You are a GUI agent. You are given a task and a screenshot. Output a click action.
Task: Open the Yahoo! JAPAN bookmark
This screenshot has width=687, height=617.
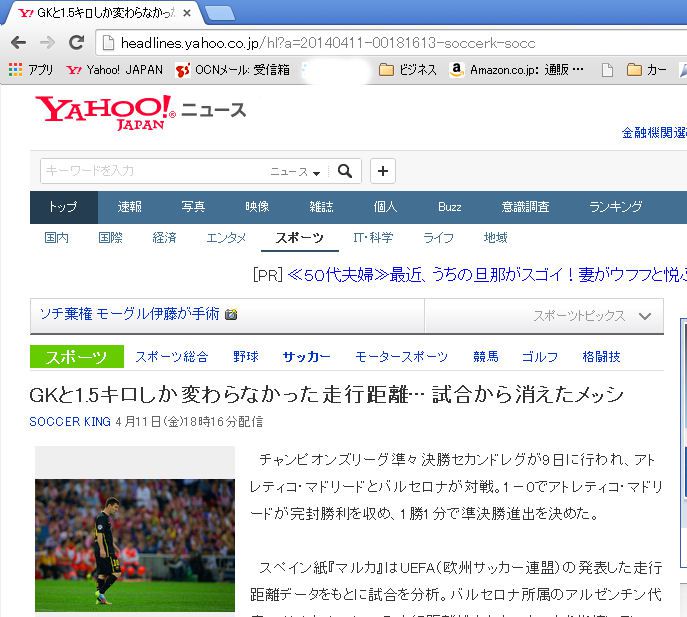pos(114,70)
